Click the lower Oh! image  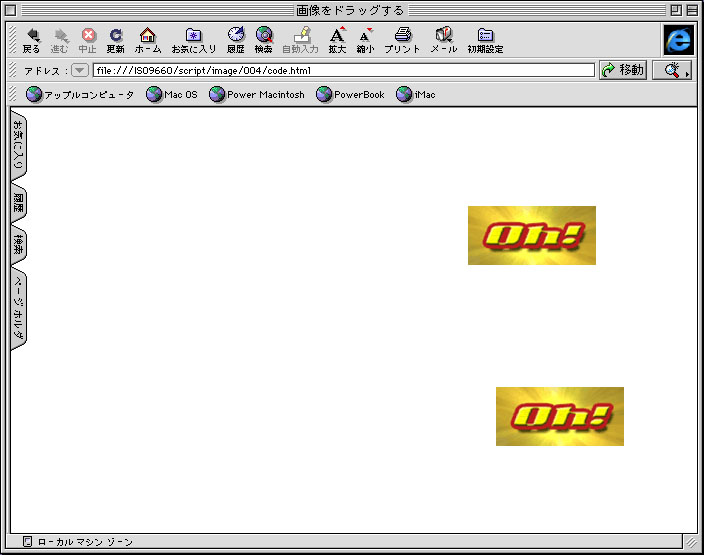(x=559, y=416)
